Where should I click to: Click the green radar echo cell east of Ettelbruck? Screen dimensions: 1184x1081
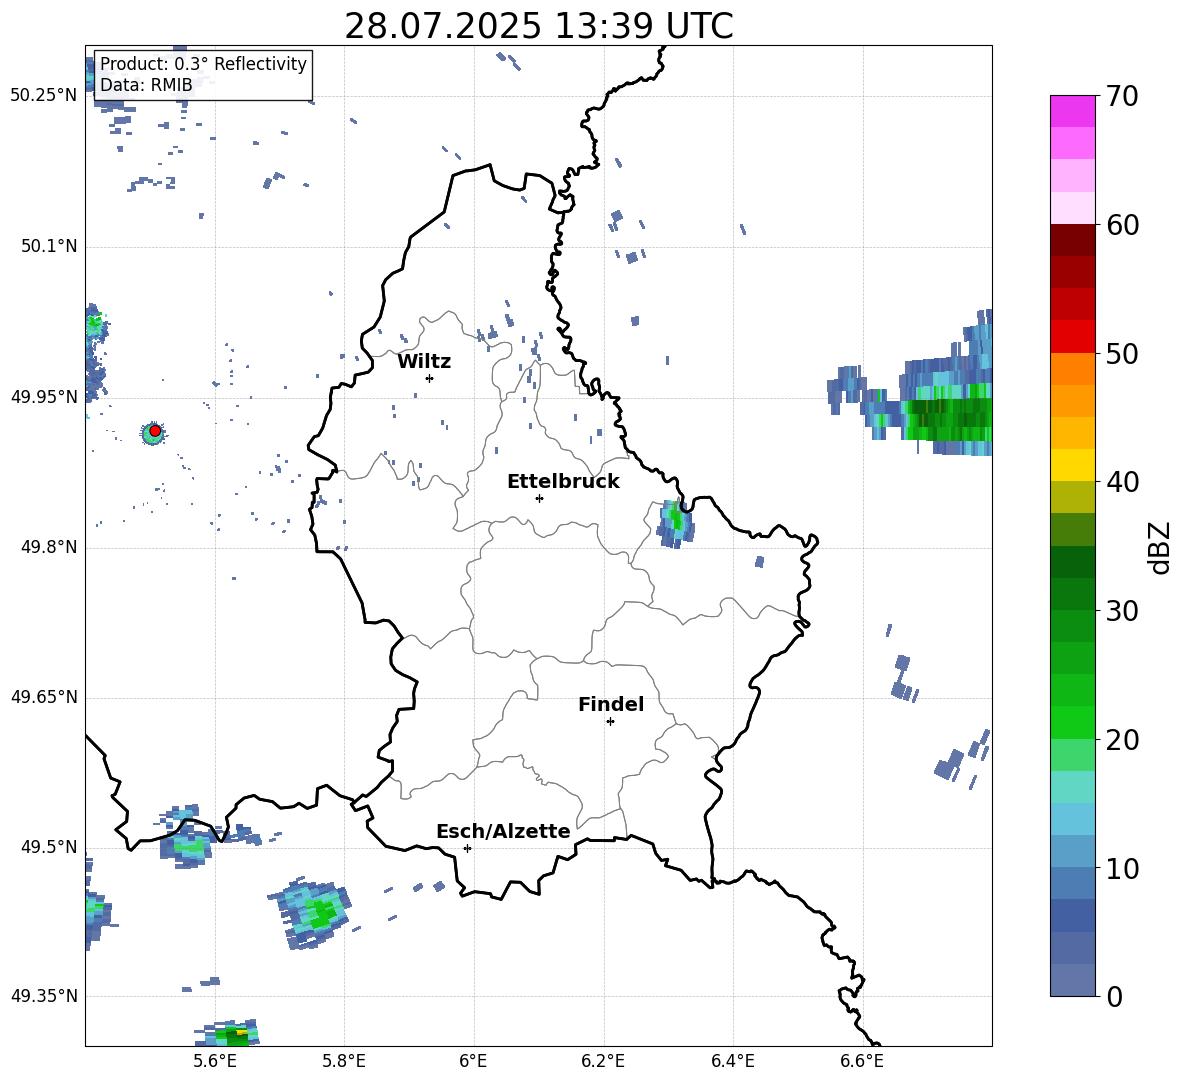(x=675, y=522)
